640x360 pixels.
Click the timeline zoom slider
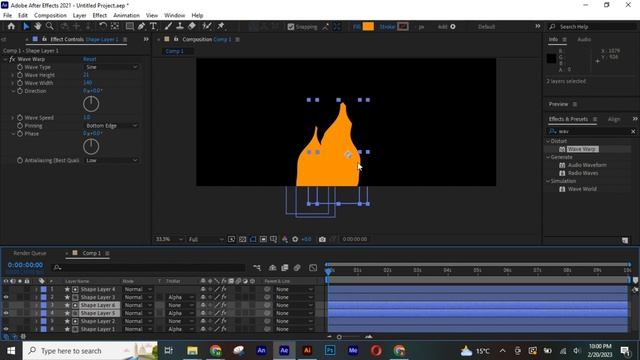pos(339,337)
